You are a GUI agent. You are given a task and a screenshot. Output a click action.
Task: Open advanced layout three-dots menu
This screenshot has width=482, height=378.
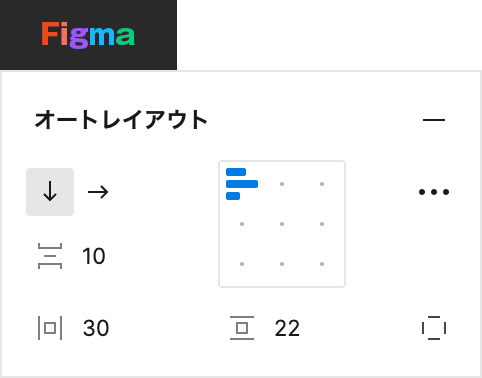(x=434, y=192)
